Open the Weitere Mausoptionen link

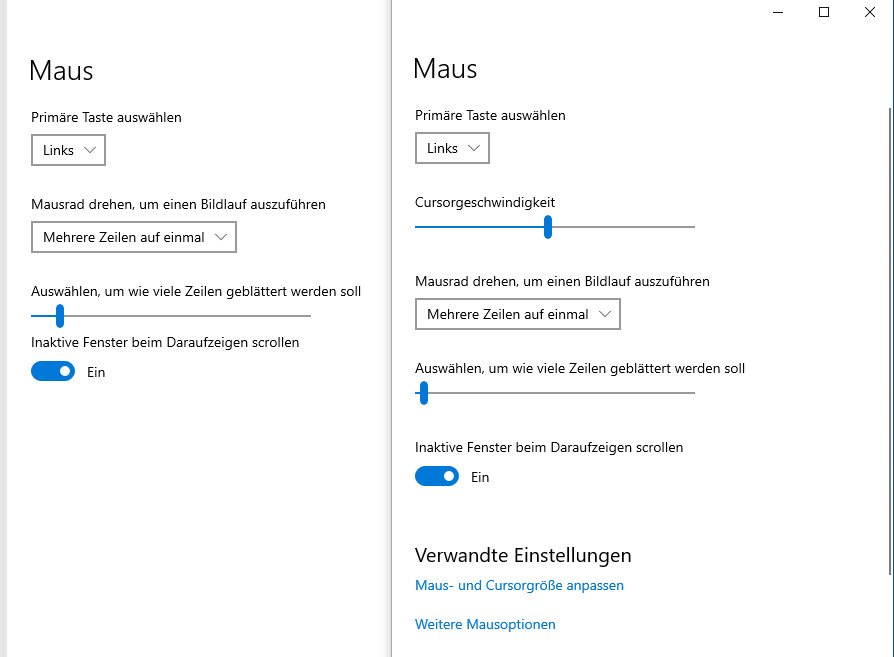click(x=485, y=625)
